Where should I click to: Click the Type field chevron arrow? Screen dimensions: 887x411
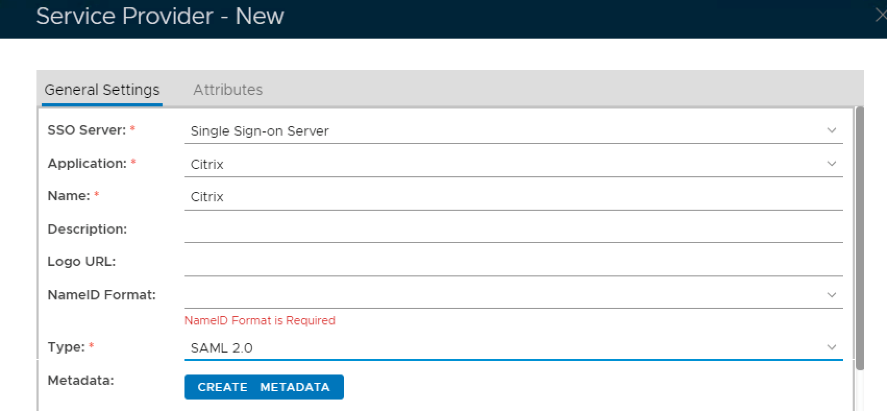click(x=831, y=347)
